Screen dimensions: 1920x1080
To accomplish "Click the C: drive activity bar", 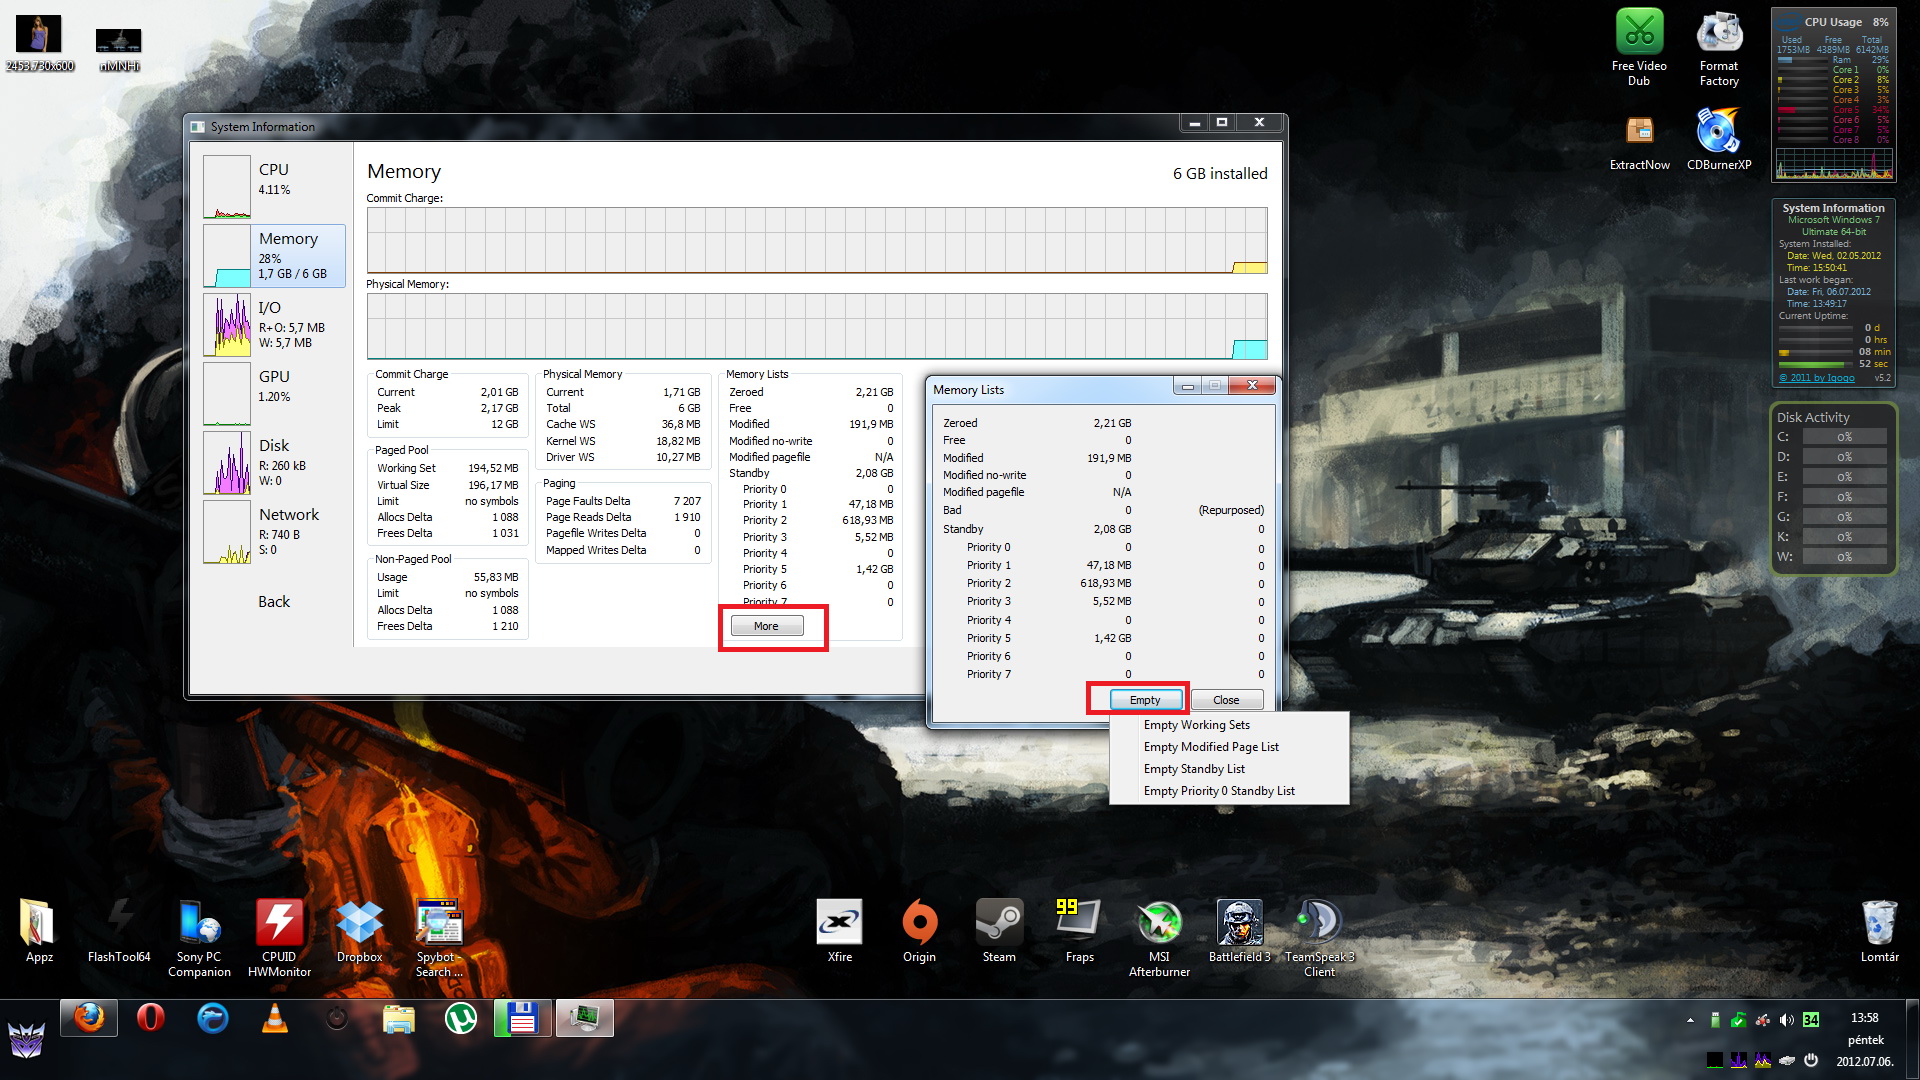I will [1844, 437].
